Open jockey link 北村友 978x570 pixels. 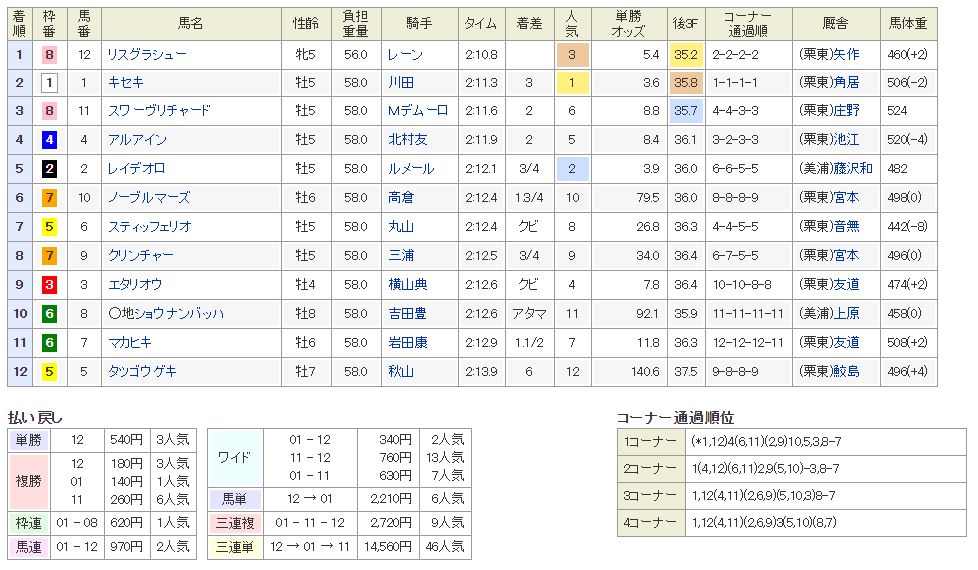408,140
